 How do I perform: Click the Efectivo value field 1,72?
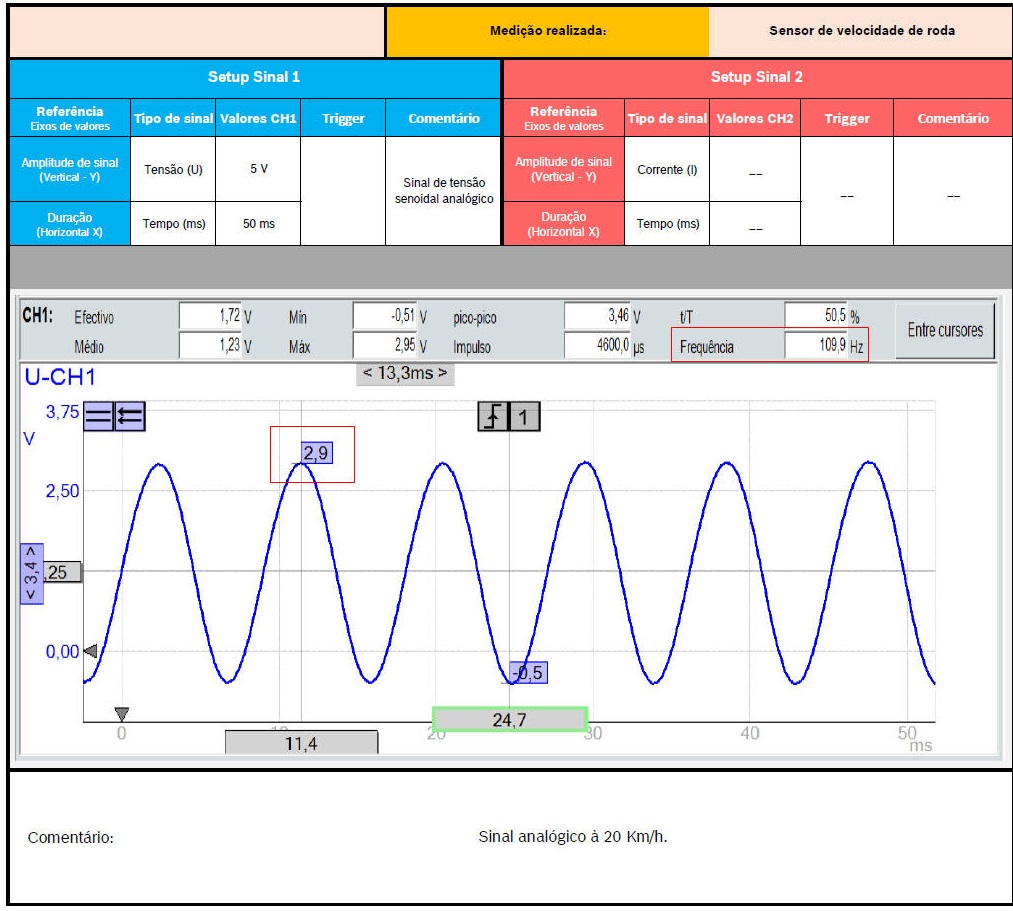(210, 317)
